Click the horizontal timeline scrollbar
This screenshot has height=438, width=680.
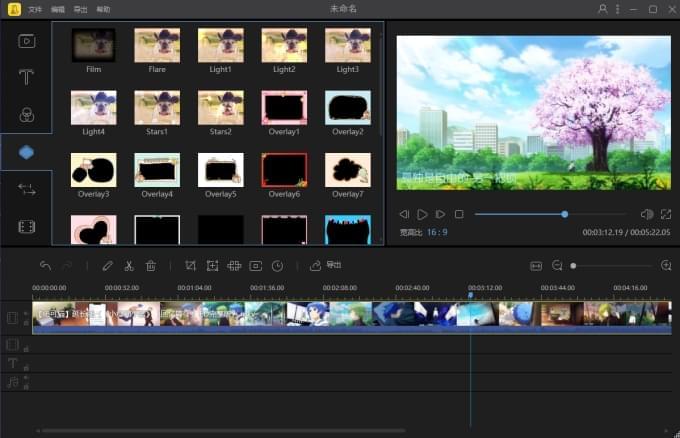pos(223,431)
